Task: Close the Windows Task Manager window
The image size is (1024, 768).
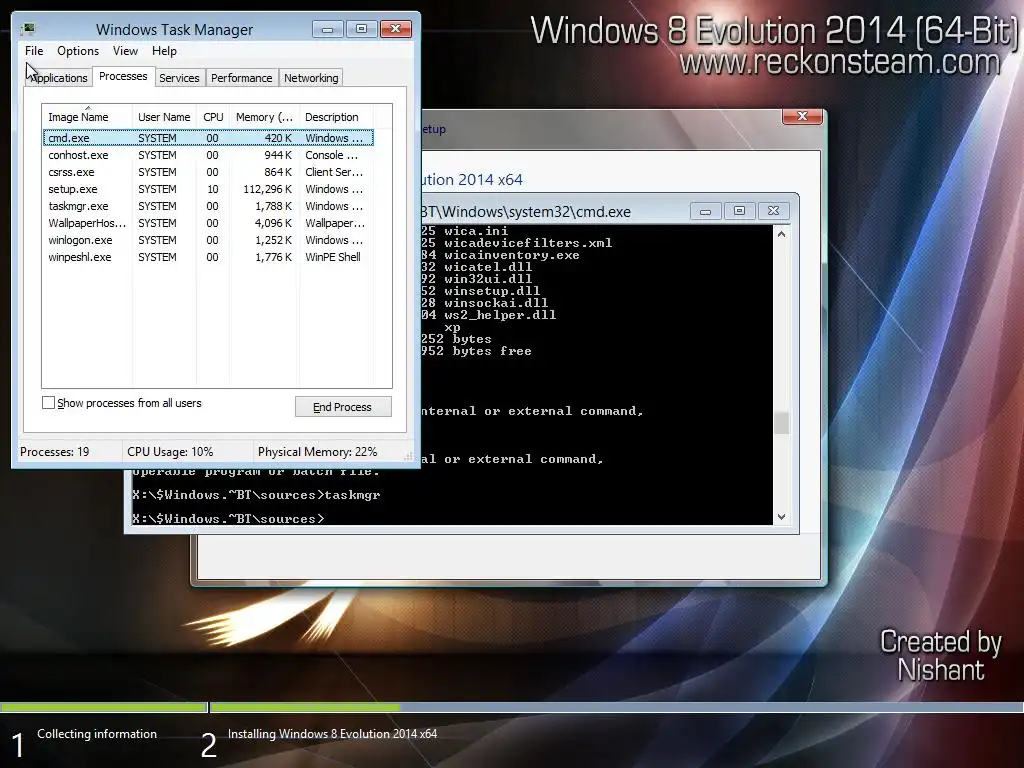Action: tap(396, 29)
